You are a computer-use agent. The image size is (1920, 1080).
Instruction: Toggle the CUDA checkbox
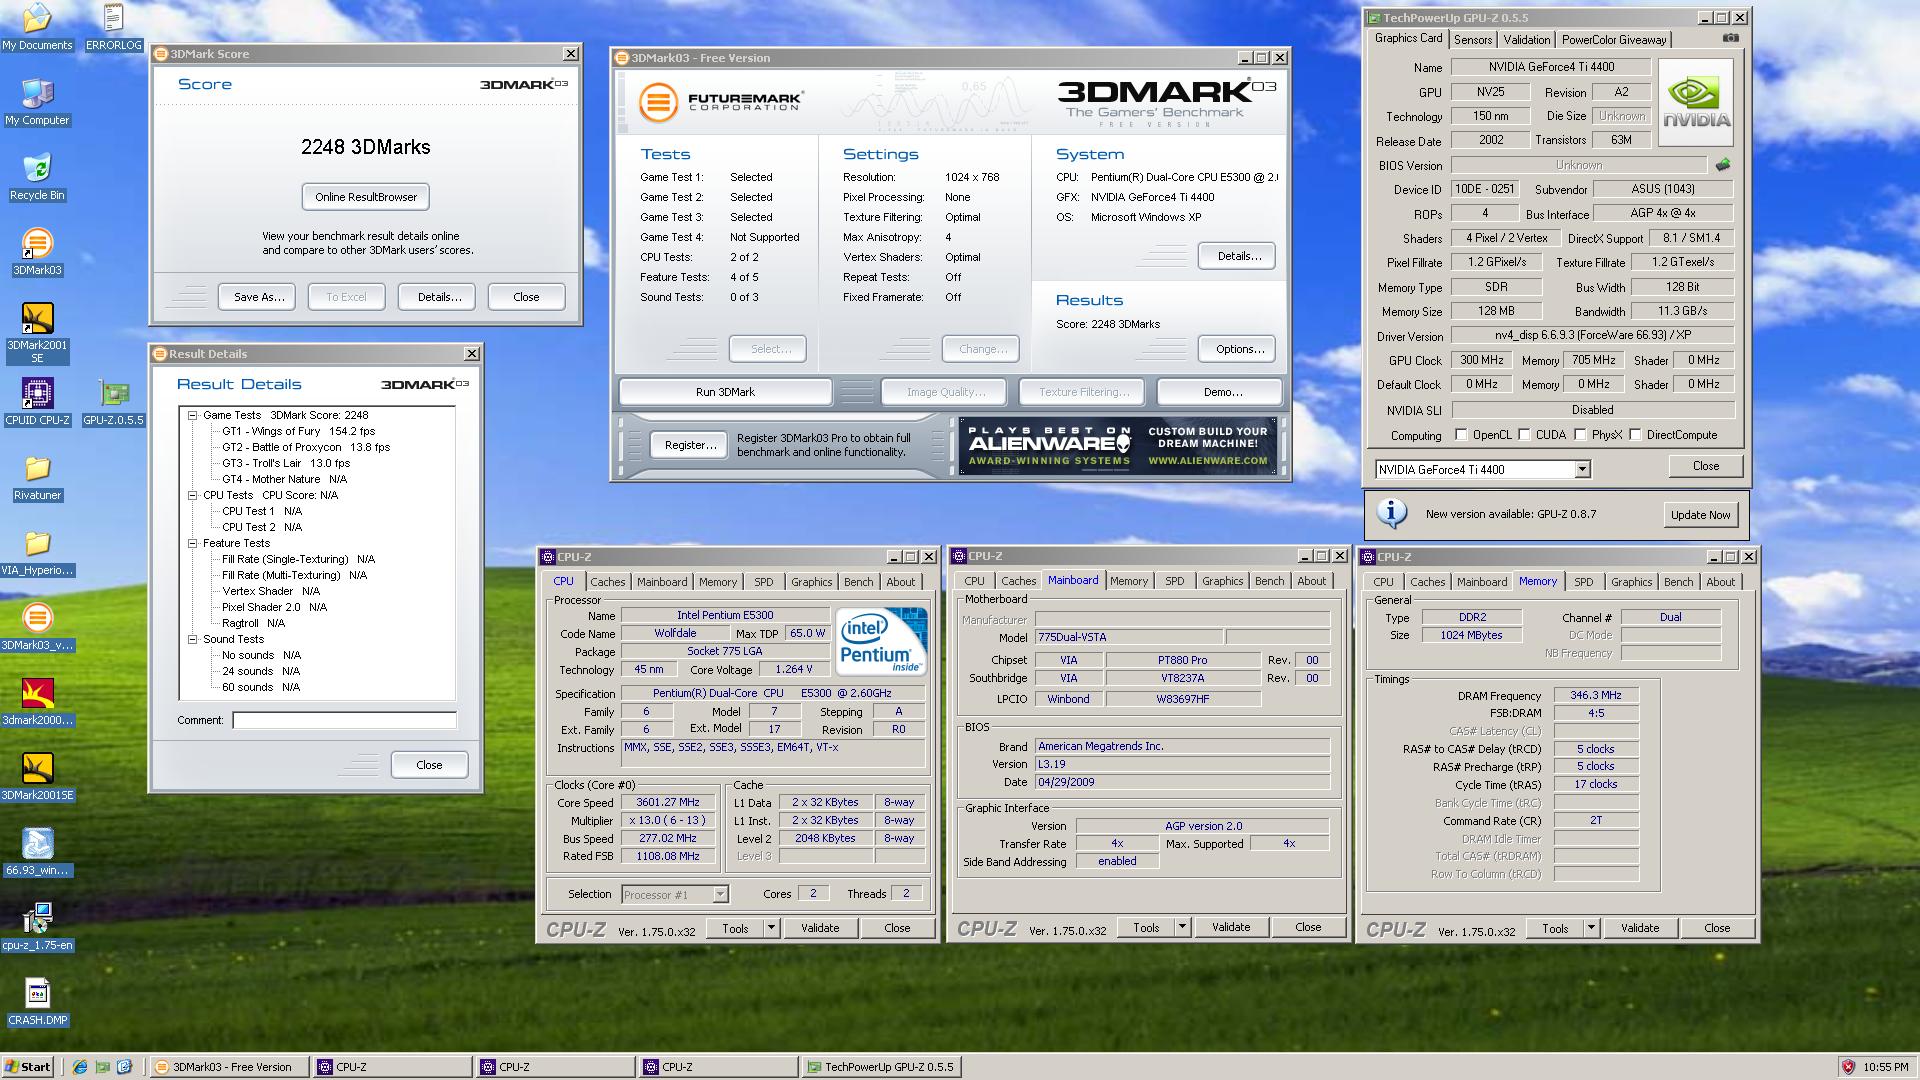pos(1524,435)
